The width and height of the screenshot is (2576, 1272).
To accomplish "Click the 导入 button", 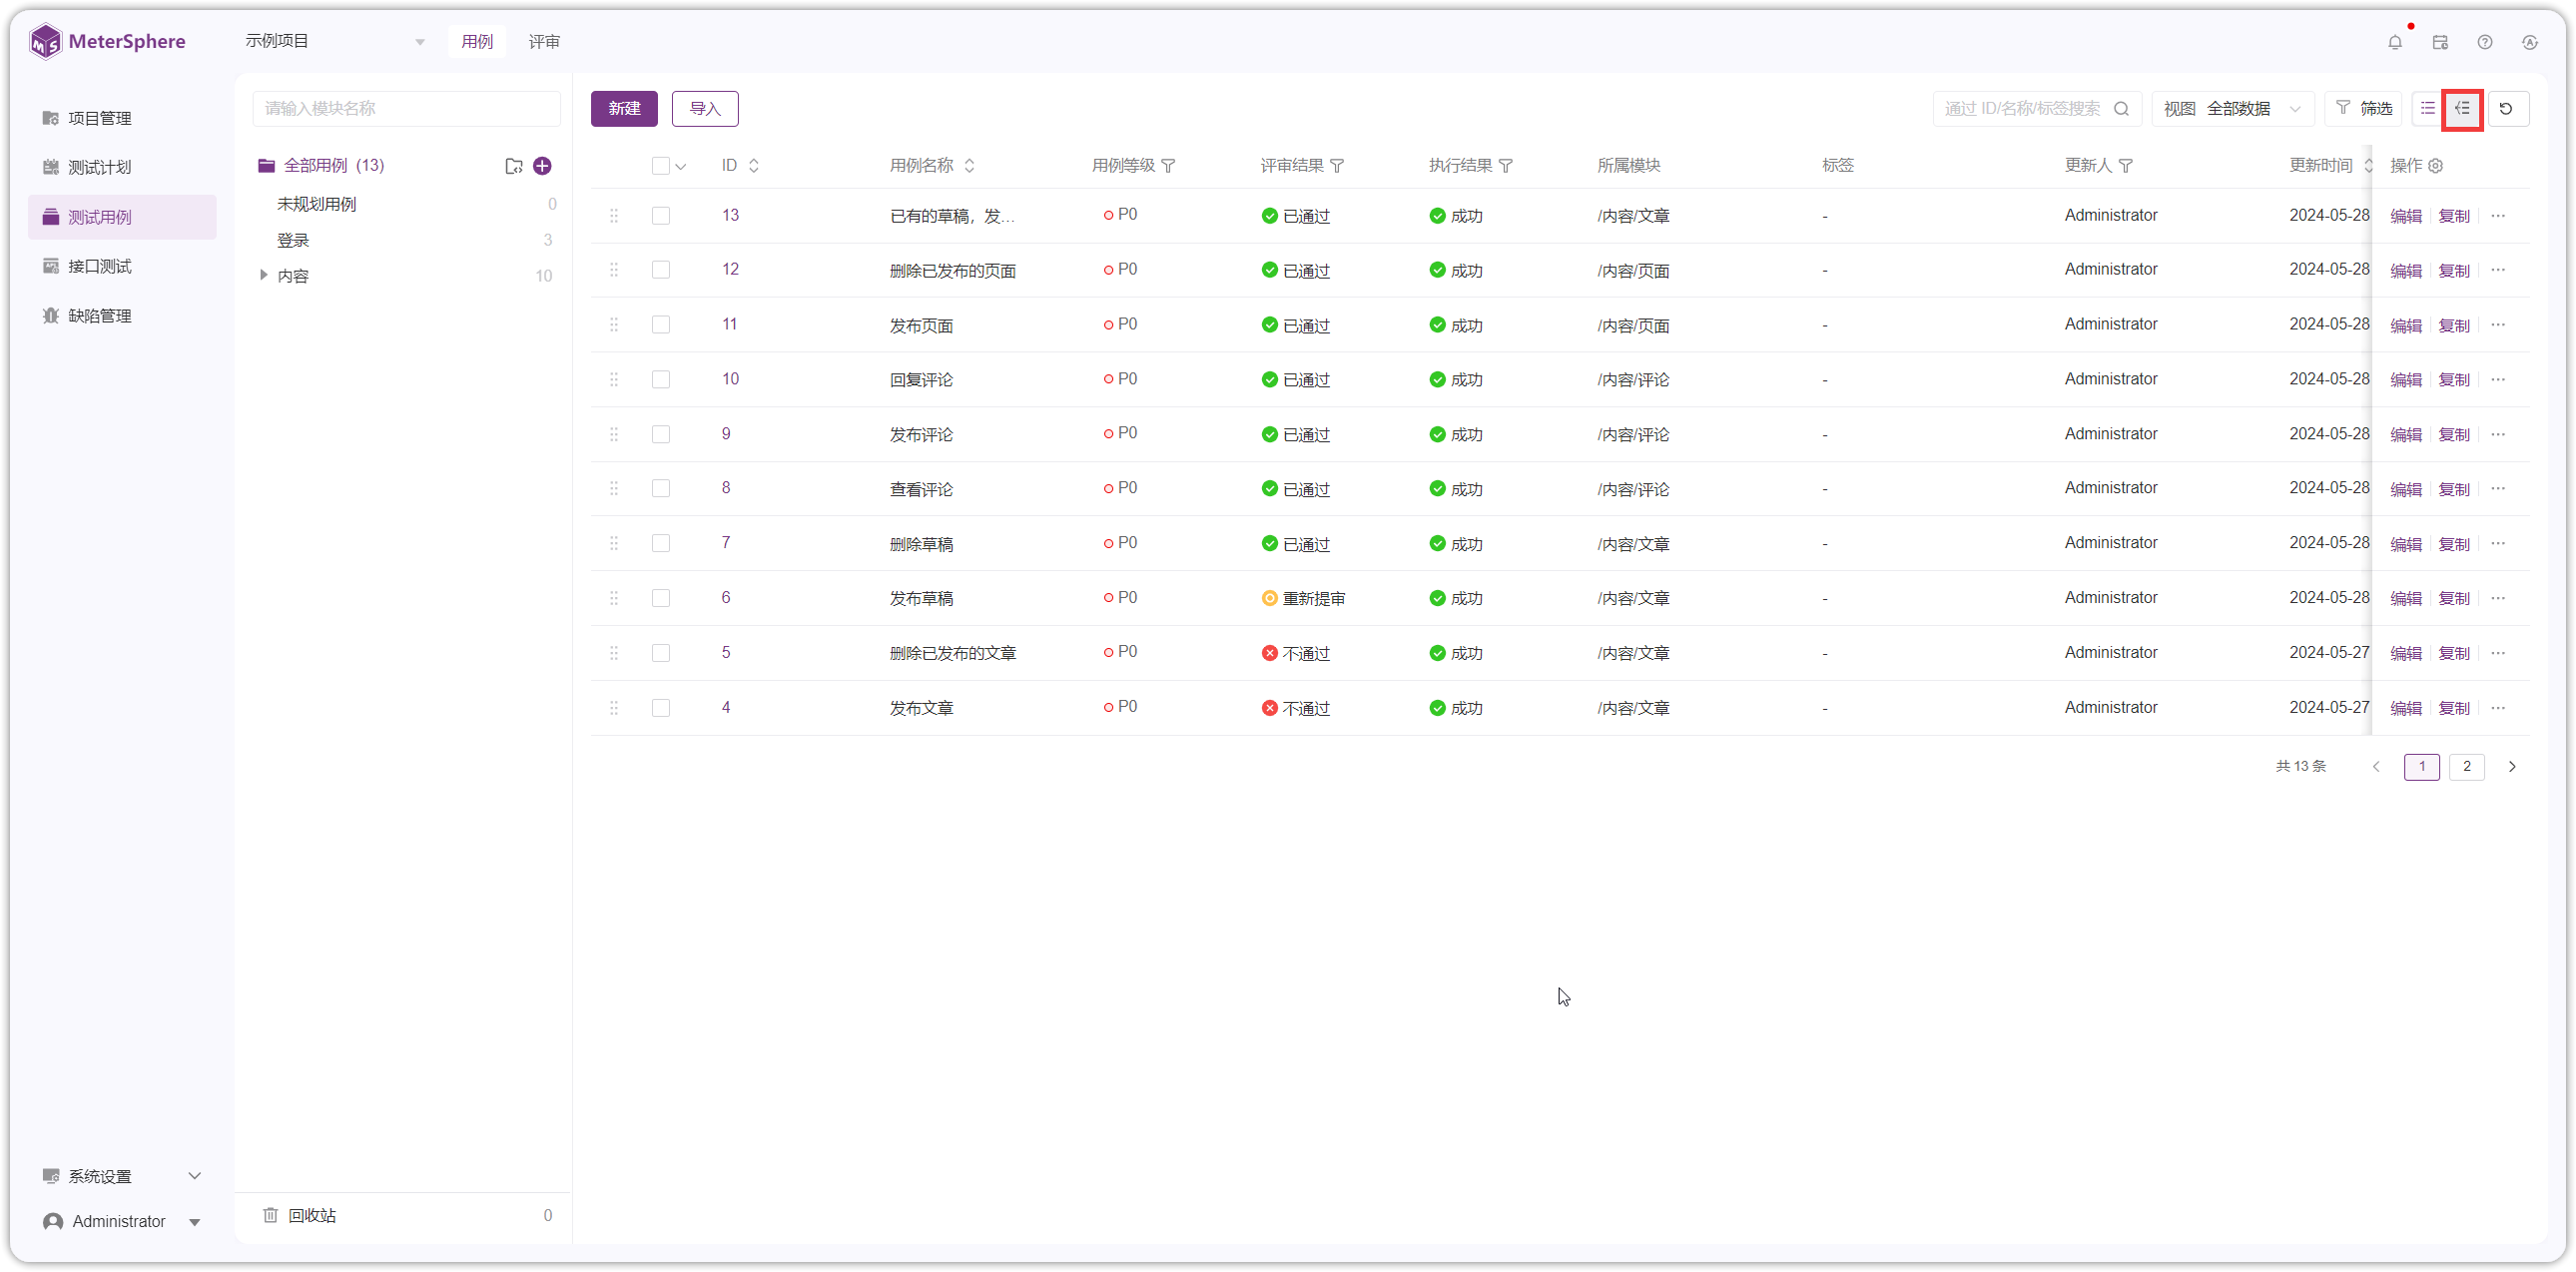I will 705,108.
